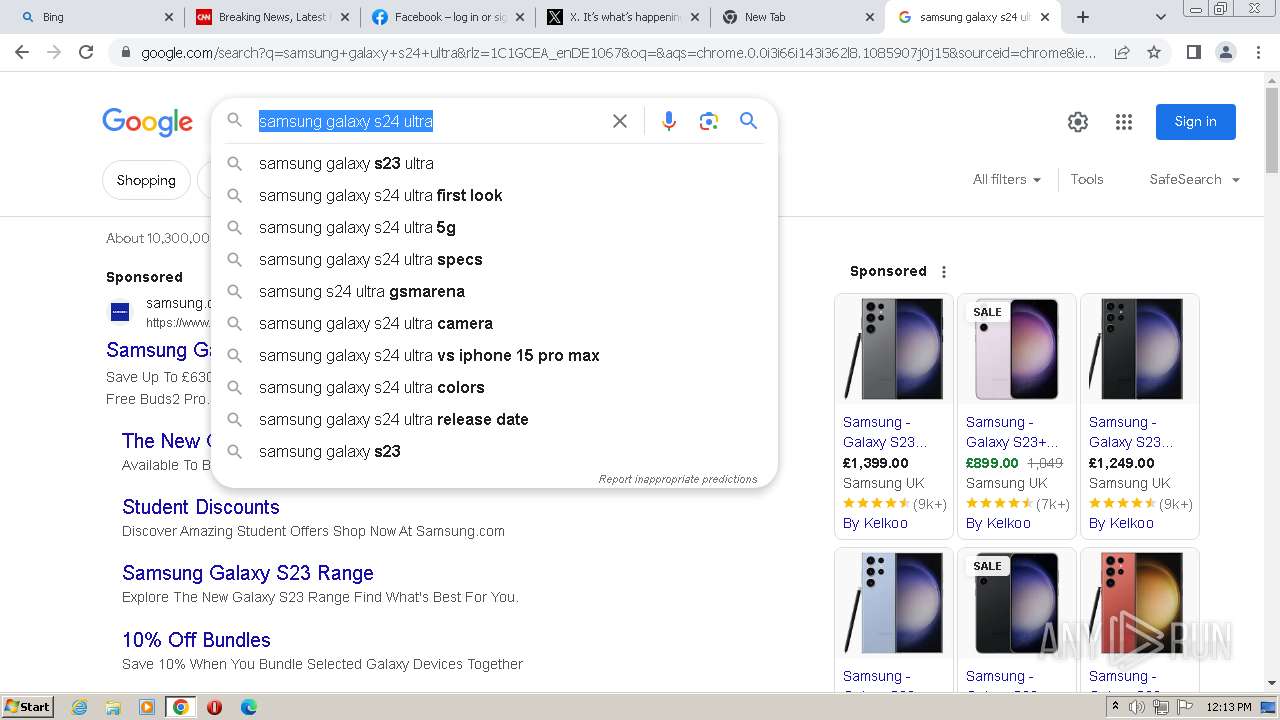
Task: Choose suggestion s24 ultra 5g
Action: (494, 227)
